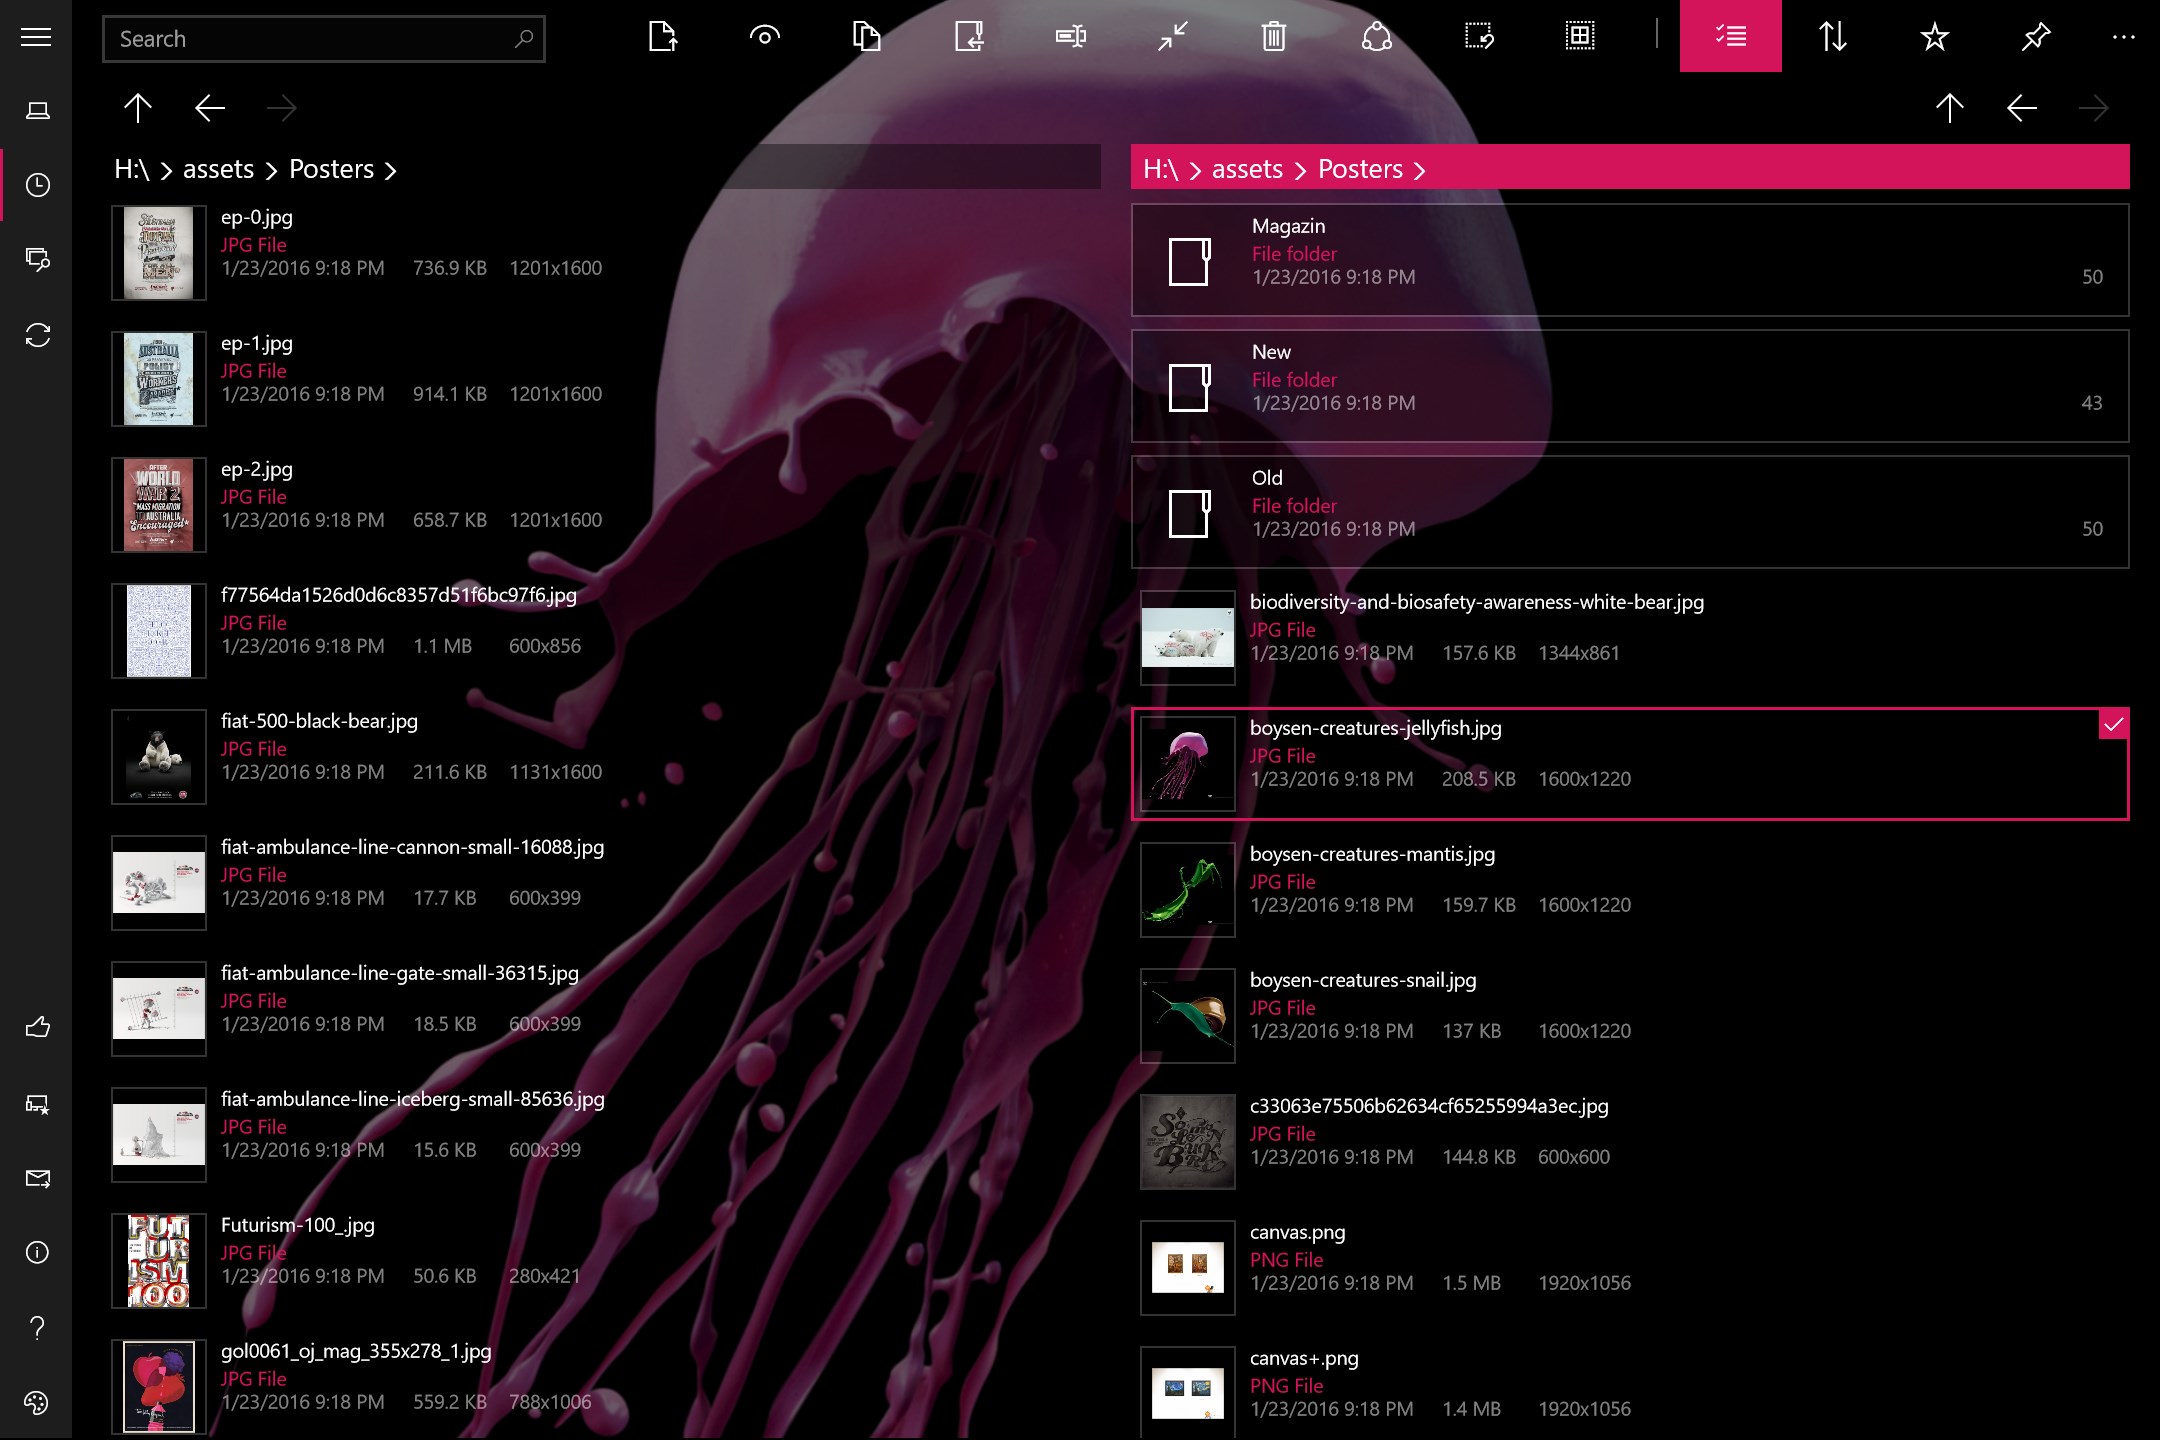The width and height of the screenshot is (2160, 1440).
Task: Click the Copy files toolbar icon
Action: pyautogui.click(x=866, y=37)
